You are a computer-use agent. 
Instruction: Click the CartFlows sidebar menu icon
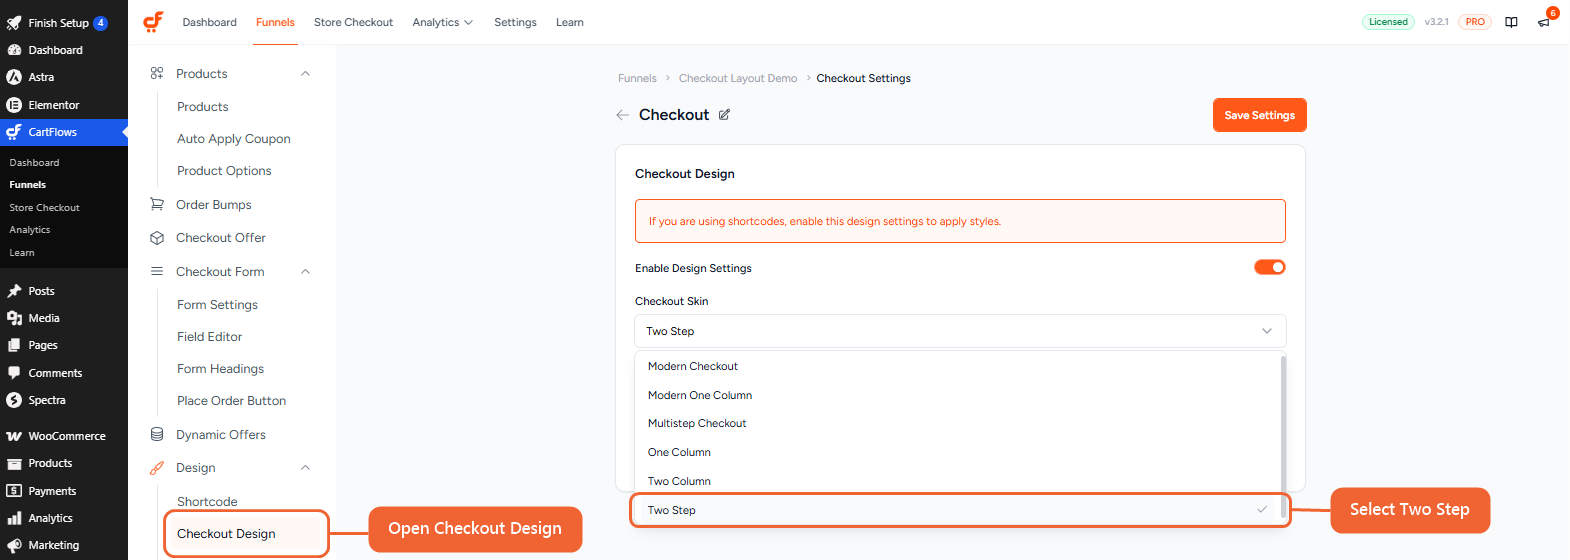(x=14, y=132)
